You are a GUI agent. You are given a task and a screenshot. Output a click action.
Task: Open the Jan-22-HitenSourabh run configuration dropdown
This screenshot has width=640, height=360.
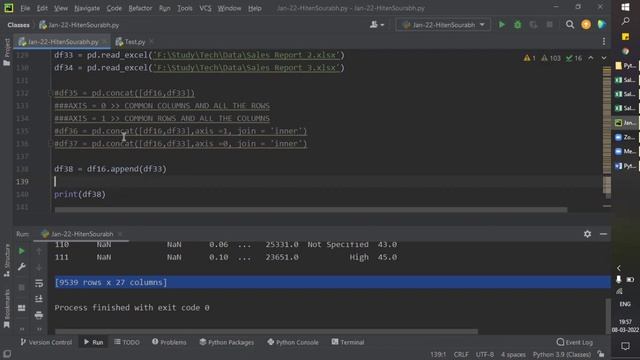[443, 25]
